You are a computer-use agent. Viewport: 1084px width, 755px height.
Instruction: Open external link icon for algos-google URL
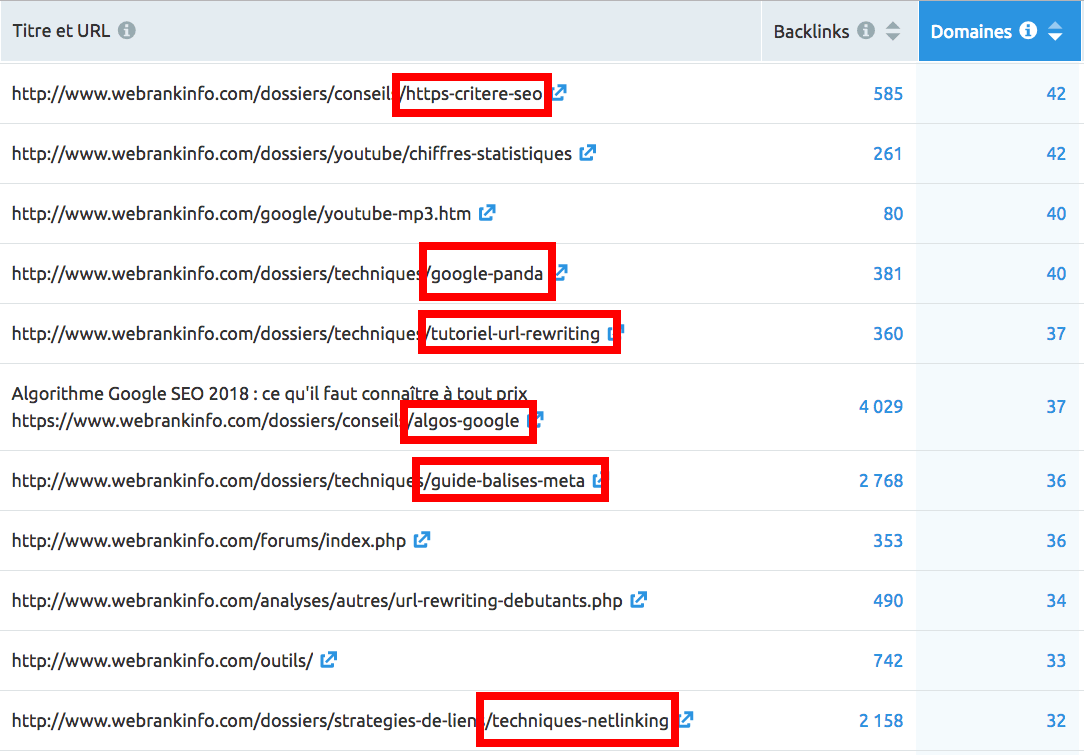coord(536,419)
